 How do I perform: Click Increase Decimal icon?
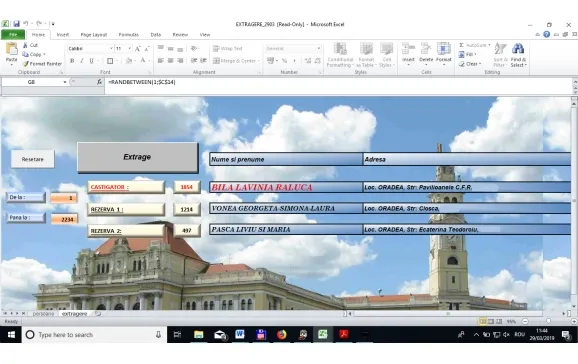click(308, 60)
